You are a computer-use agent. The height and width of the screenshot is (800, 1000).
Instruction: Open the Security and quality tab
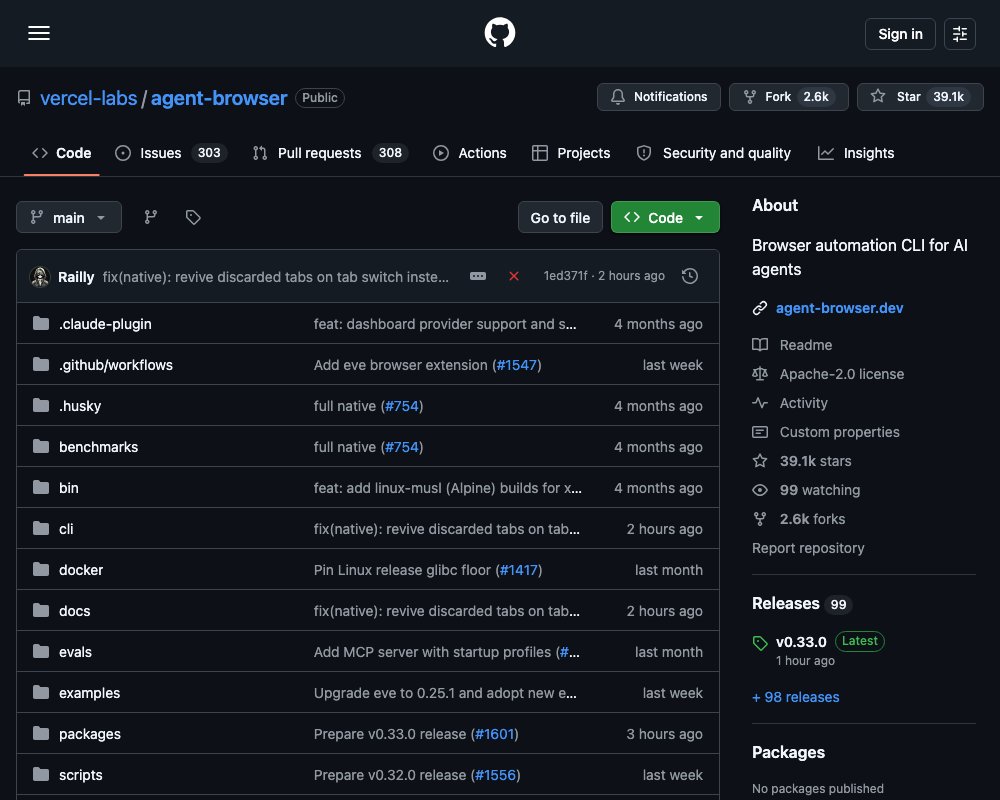coord(714,153)
